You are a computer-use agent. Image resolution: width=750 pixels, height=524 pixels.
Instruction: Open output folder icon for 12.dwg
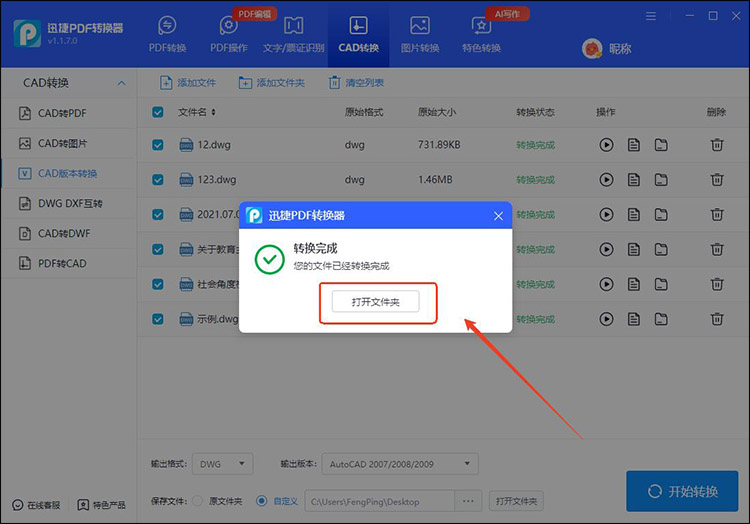[661, 145]
